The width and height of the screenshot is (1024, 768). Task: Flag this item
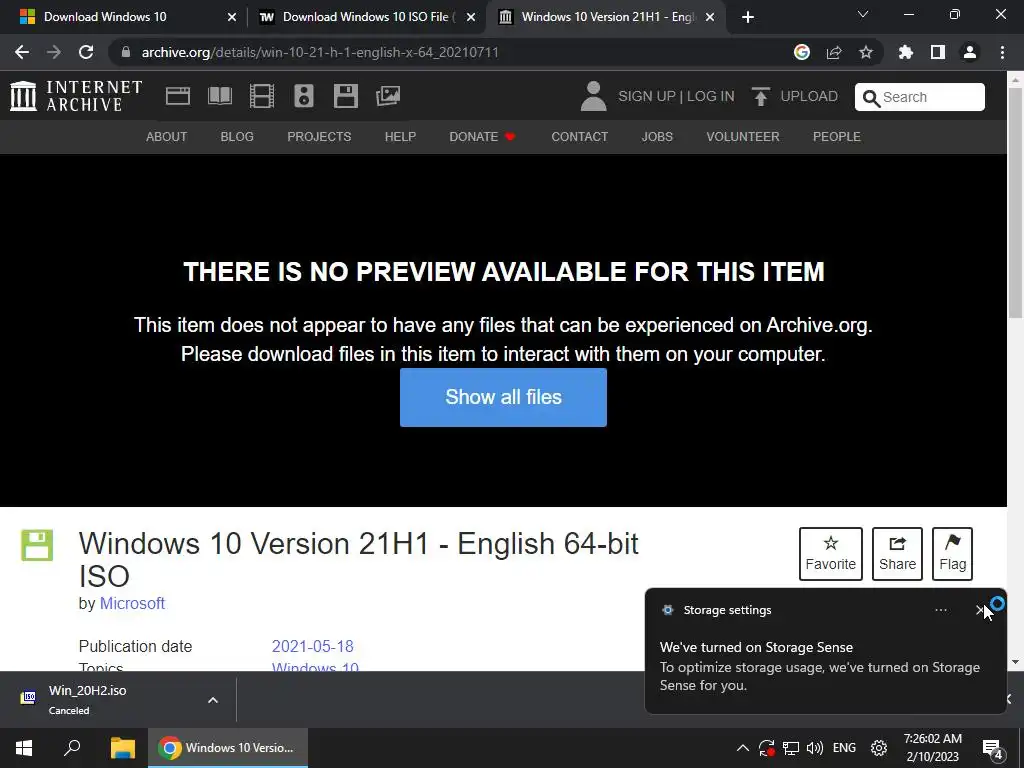tap(952, 554)
